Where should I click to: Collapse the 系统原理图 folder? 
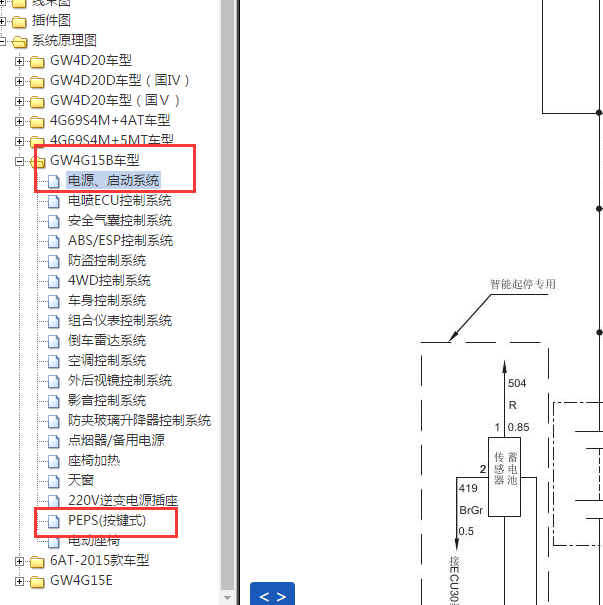[x=2, y=41]
